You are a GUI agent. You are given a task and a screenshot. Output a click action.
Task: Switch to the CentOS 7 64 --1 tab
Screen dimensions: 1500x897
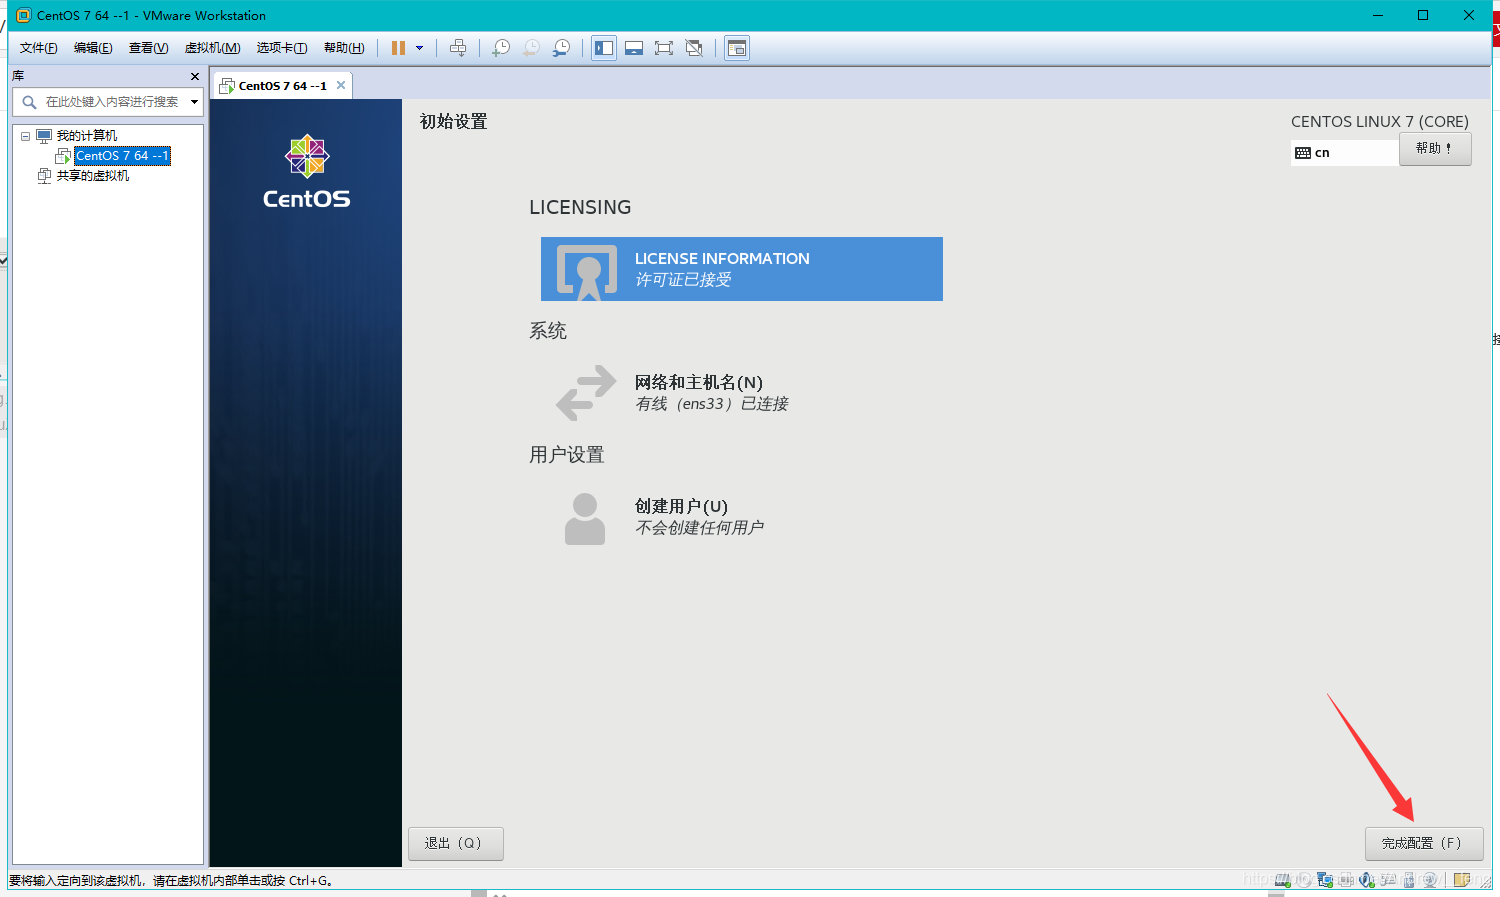(282, 86)
